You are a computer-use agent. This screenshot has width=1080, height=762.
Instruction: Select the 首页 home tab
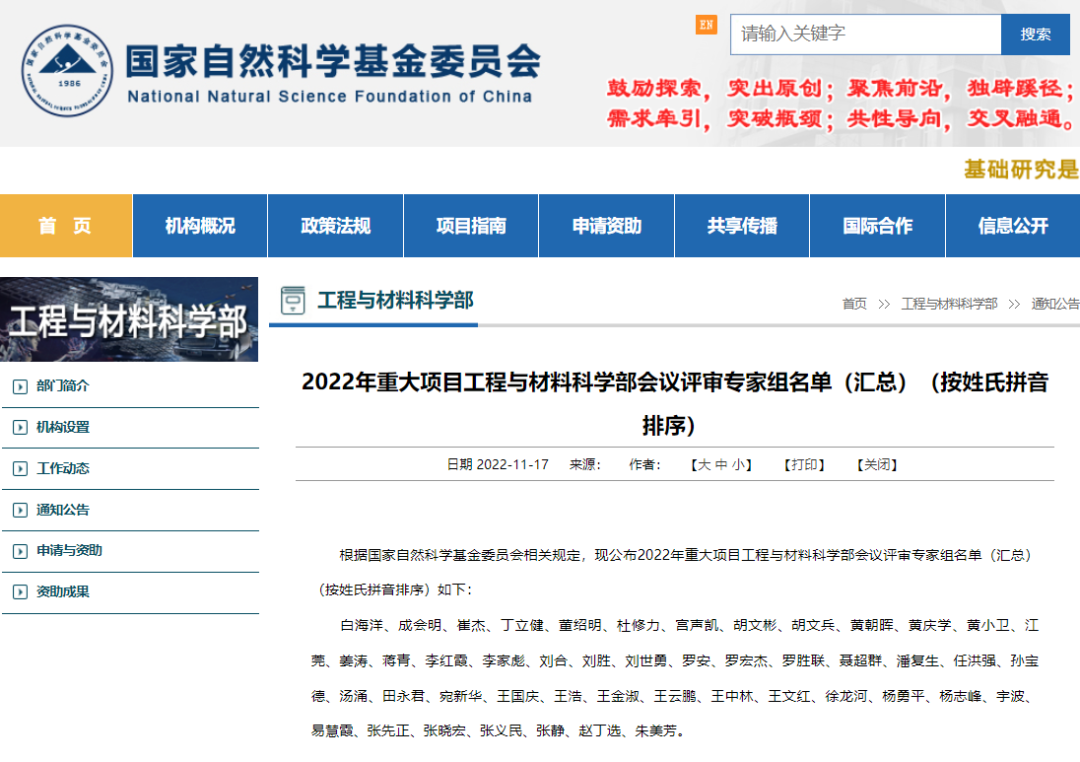click(66, 226)
